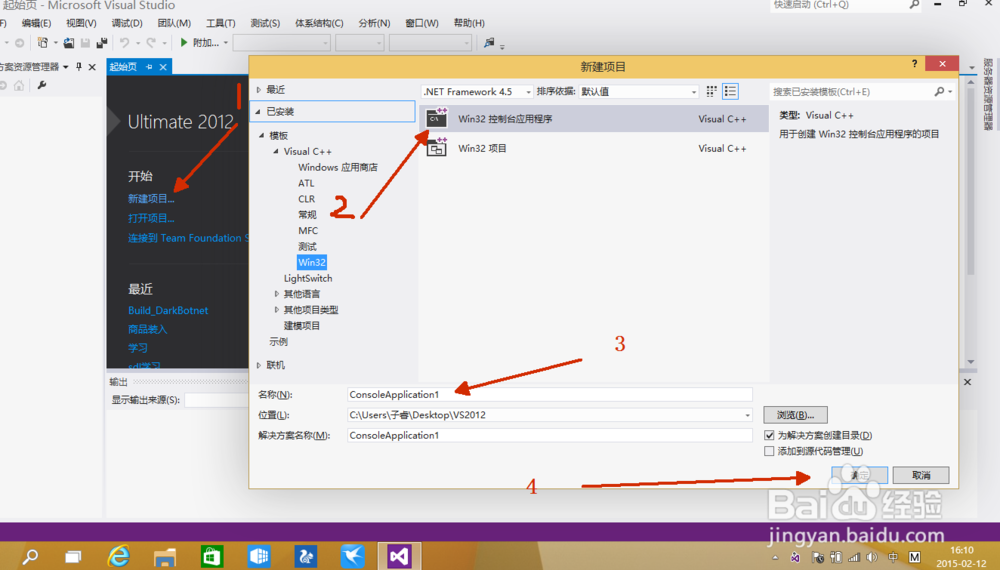Close the Start Page tab
This screenshot has width=1000, height=570.
coord(163,66)
